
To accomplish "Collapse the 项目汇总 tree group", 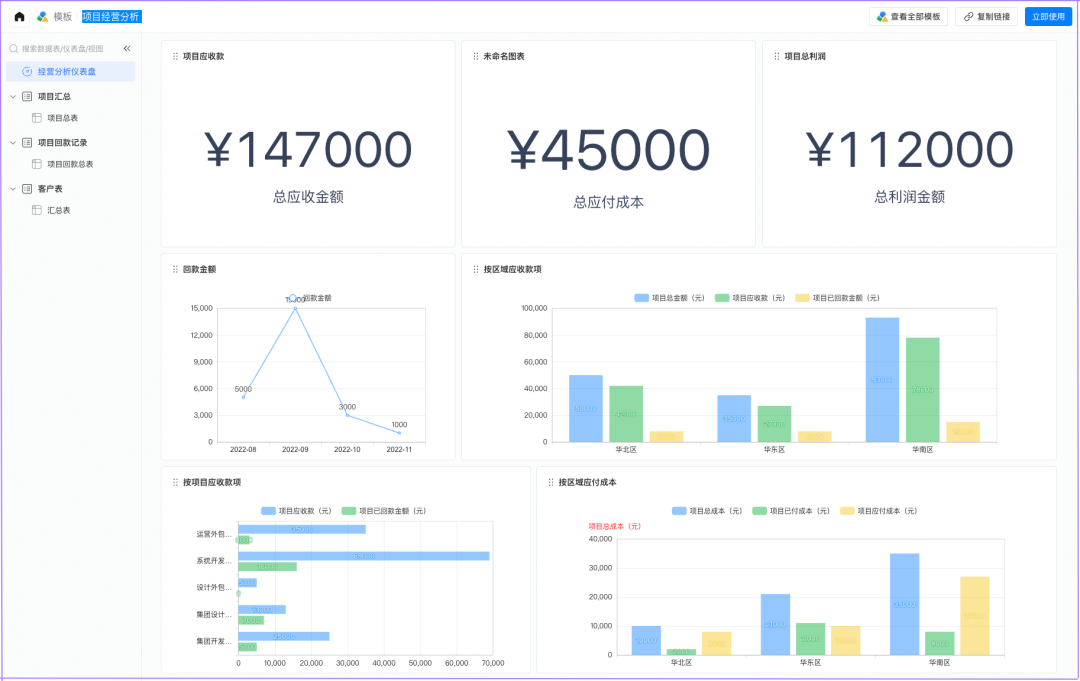I will 13,97.
